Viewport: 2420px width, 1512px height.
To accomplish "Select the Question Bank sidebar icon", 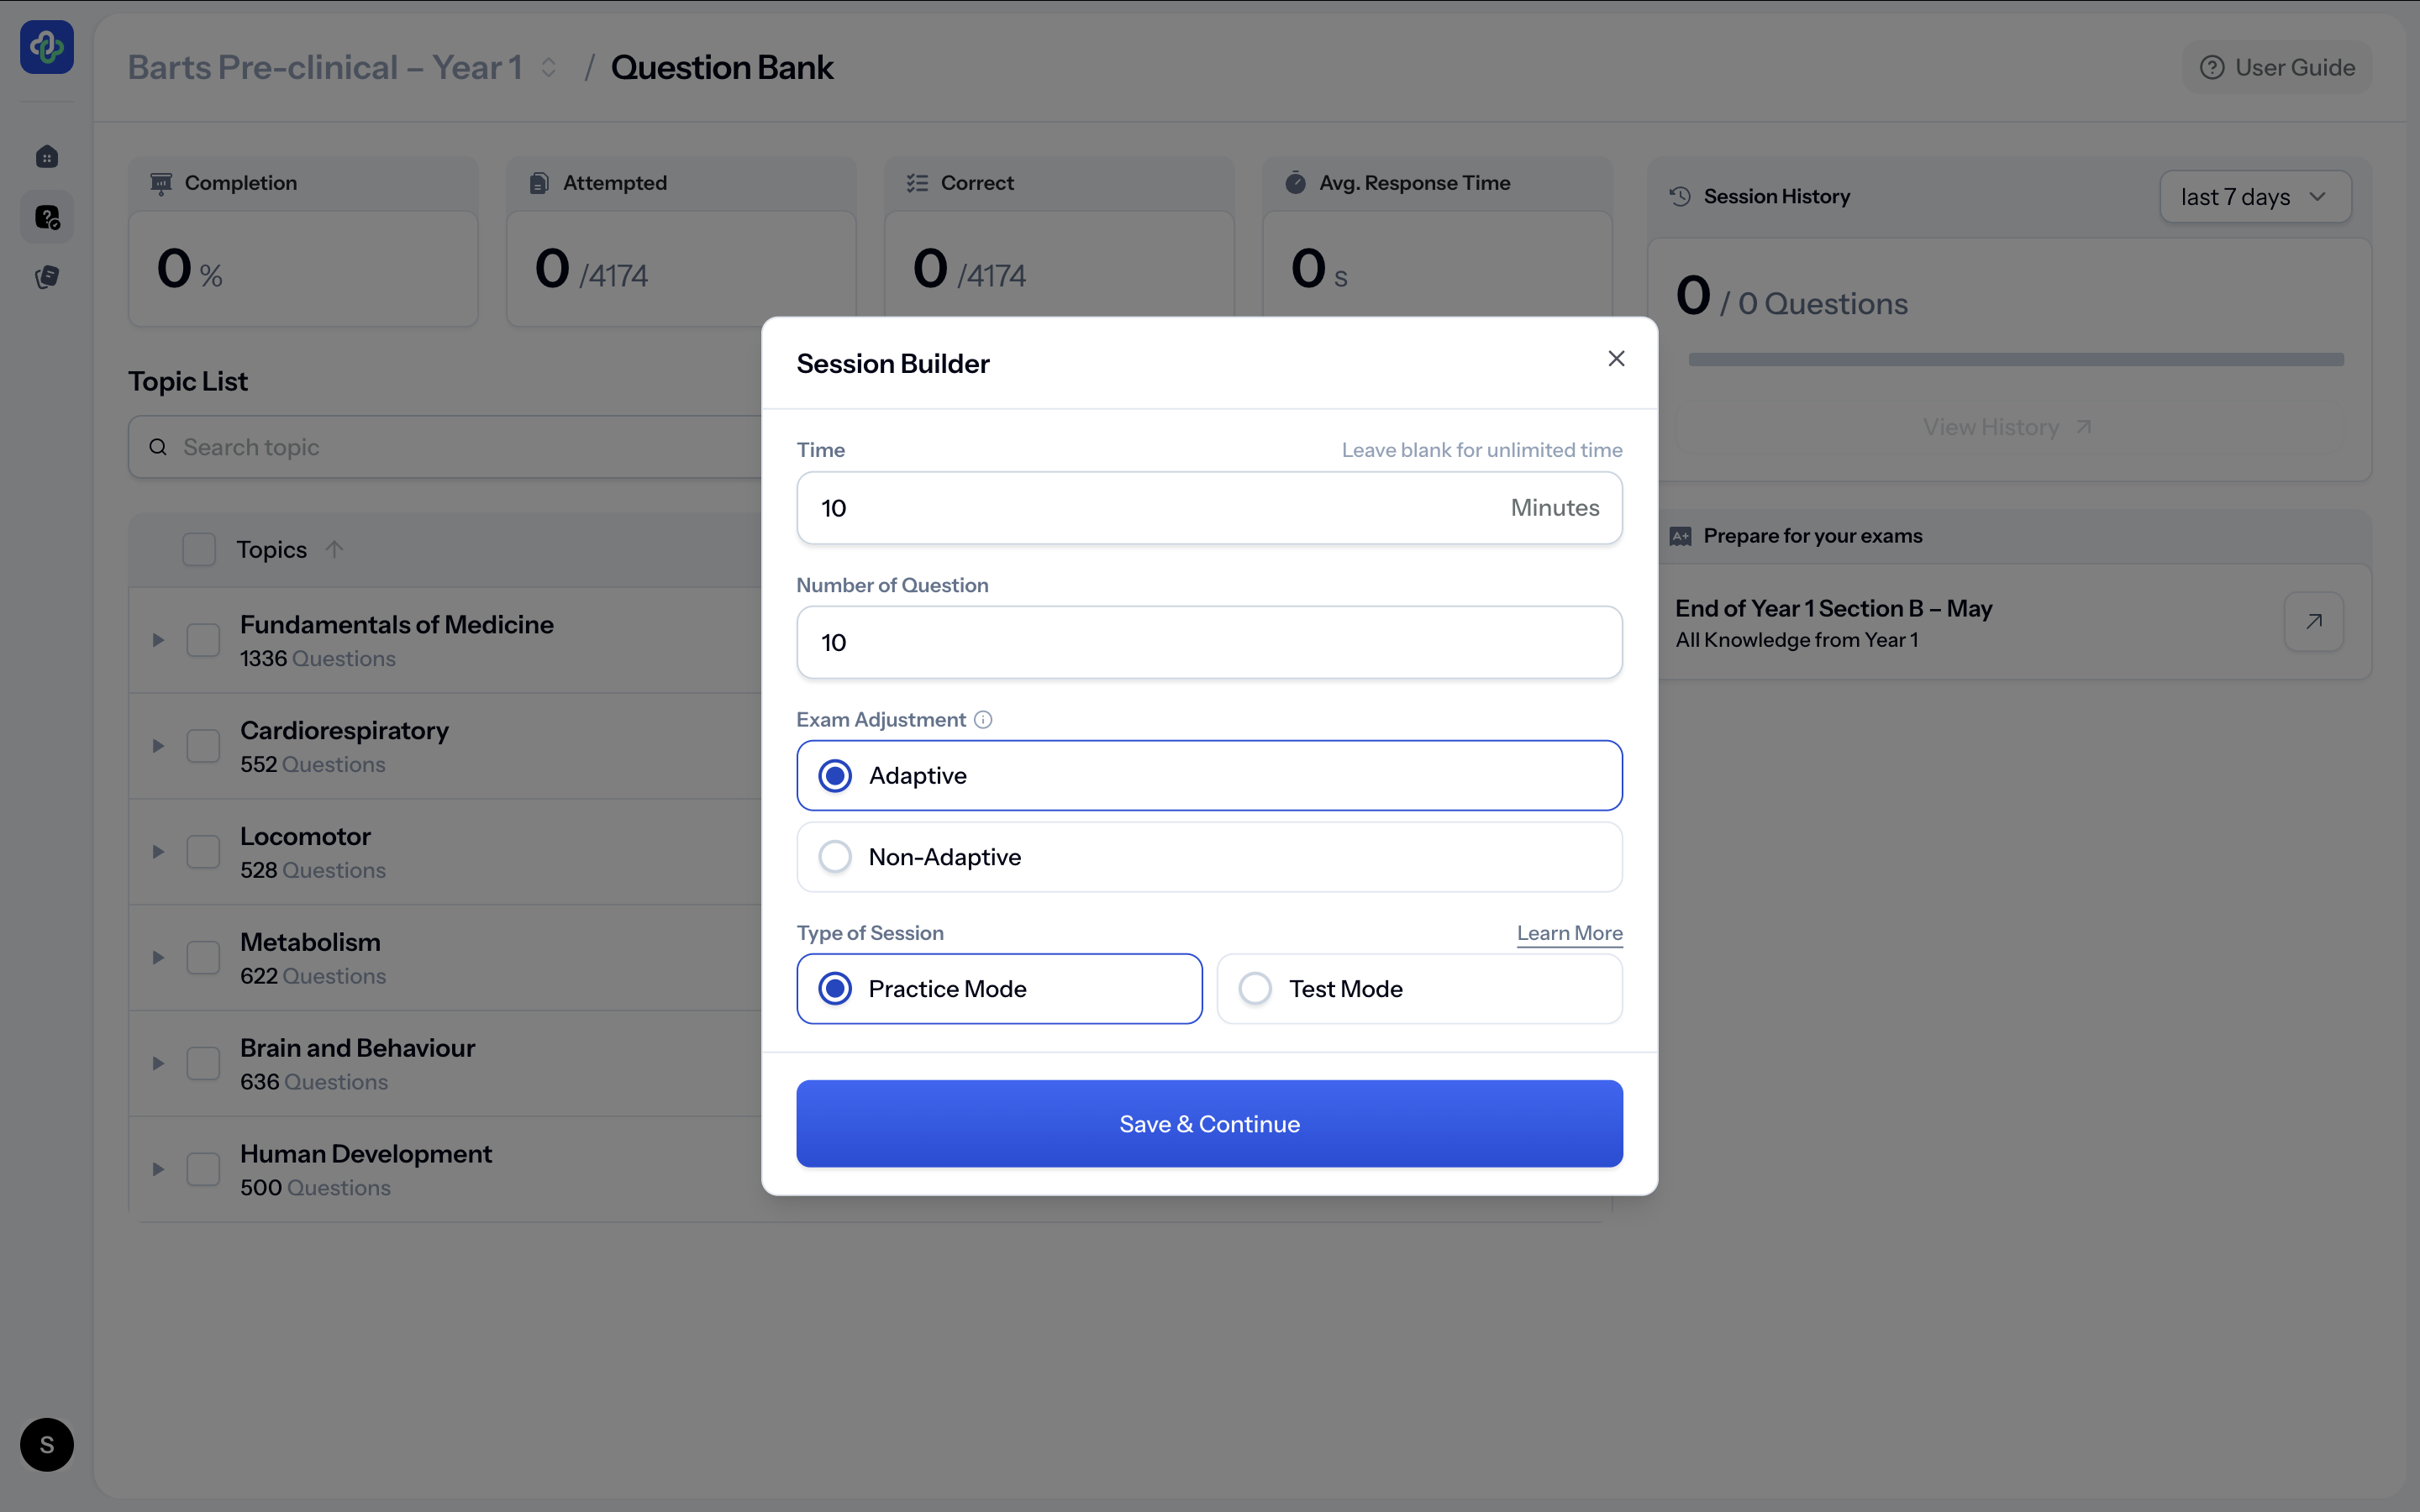I will [x=47, y=217].
